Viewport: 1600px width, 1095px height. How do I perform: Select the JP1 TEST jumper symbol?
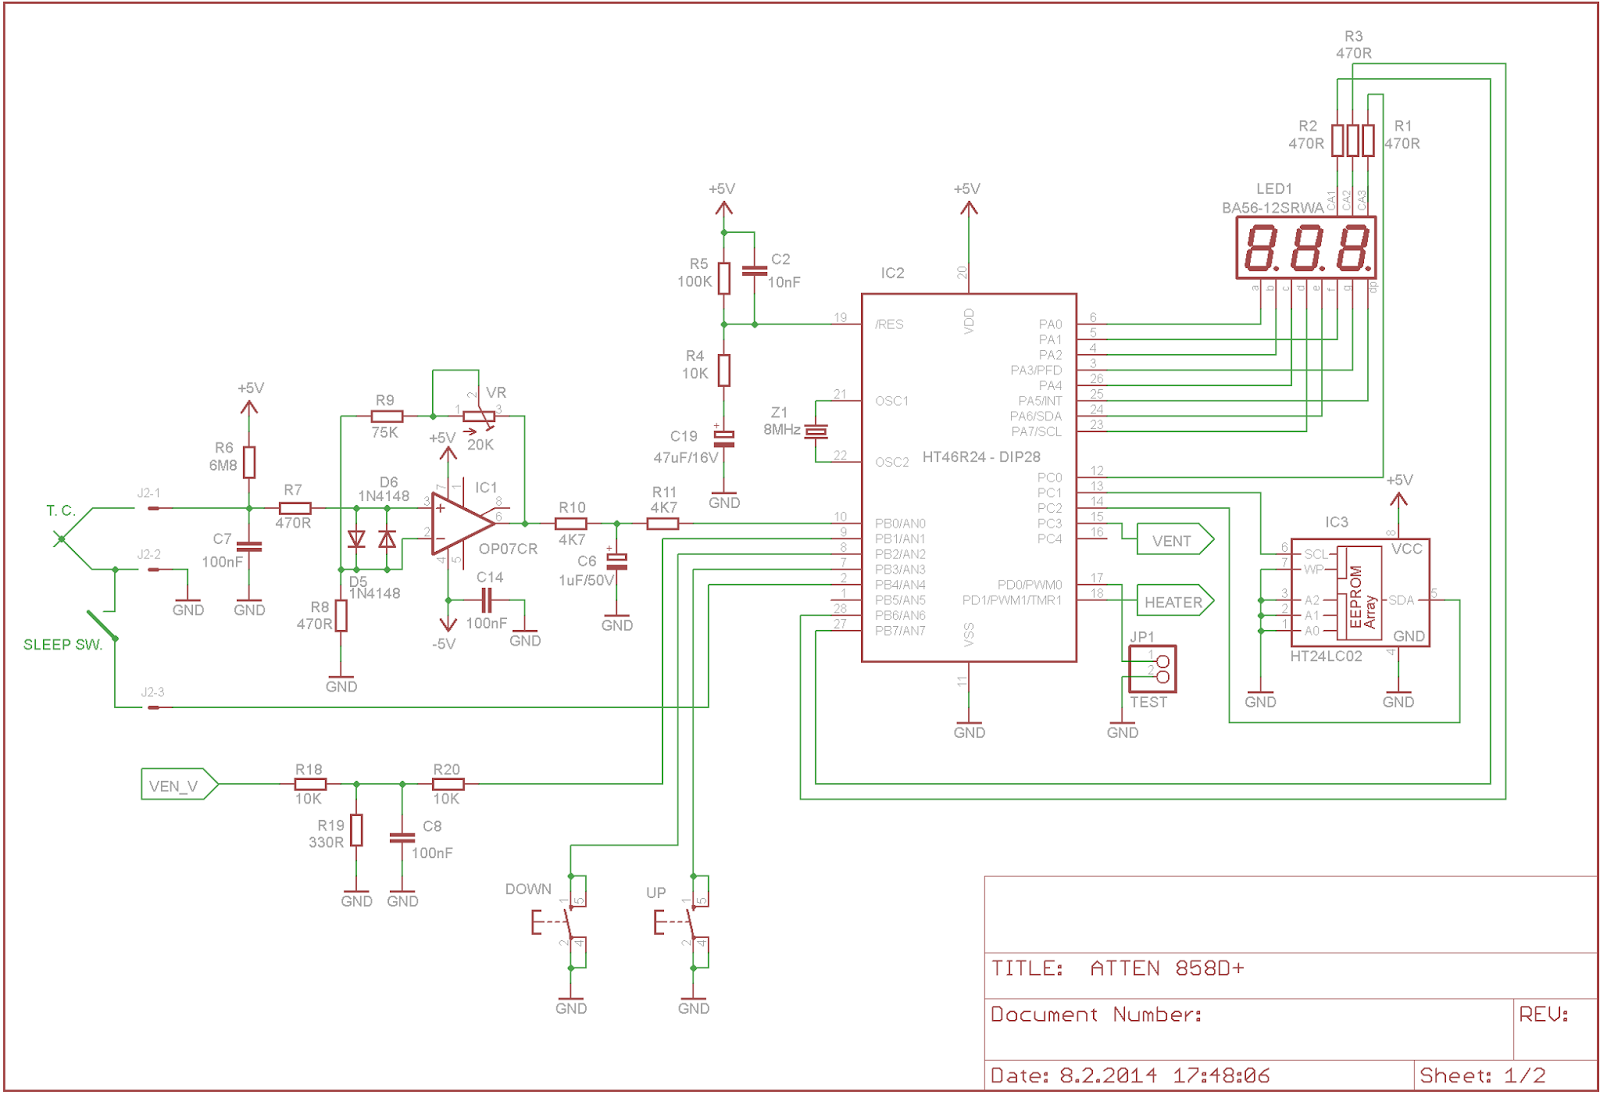(1152, 669)
